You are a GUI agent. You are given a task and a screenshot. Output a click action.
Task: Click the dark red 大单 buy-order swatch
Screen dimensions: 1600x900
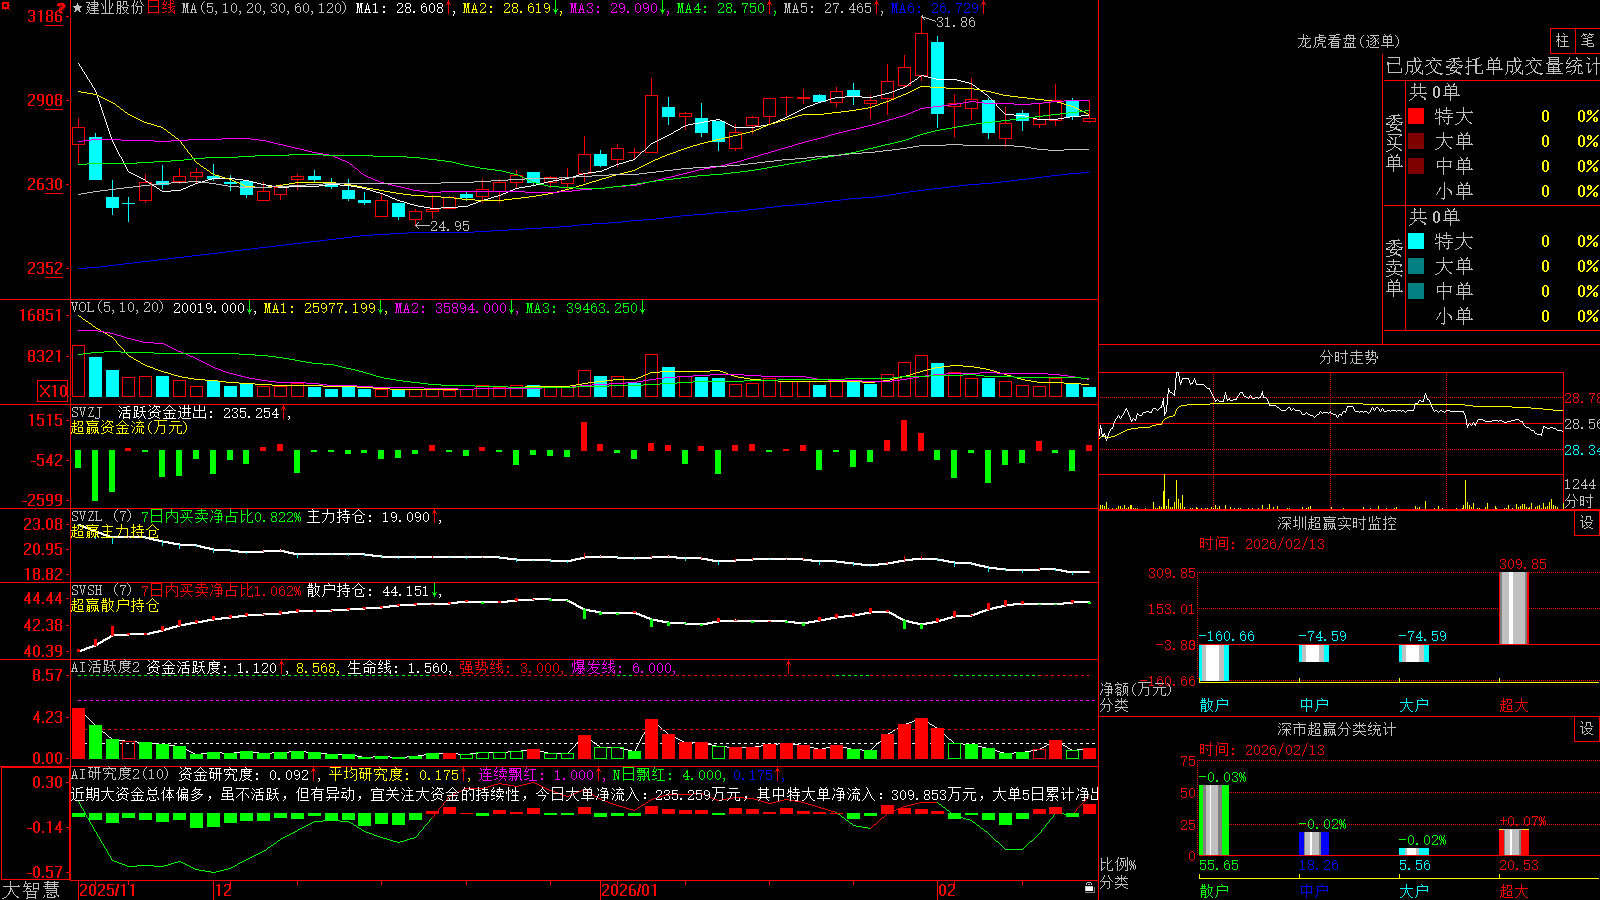pyautogui.click(x=1416, y=141)
